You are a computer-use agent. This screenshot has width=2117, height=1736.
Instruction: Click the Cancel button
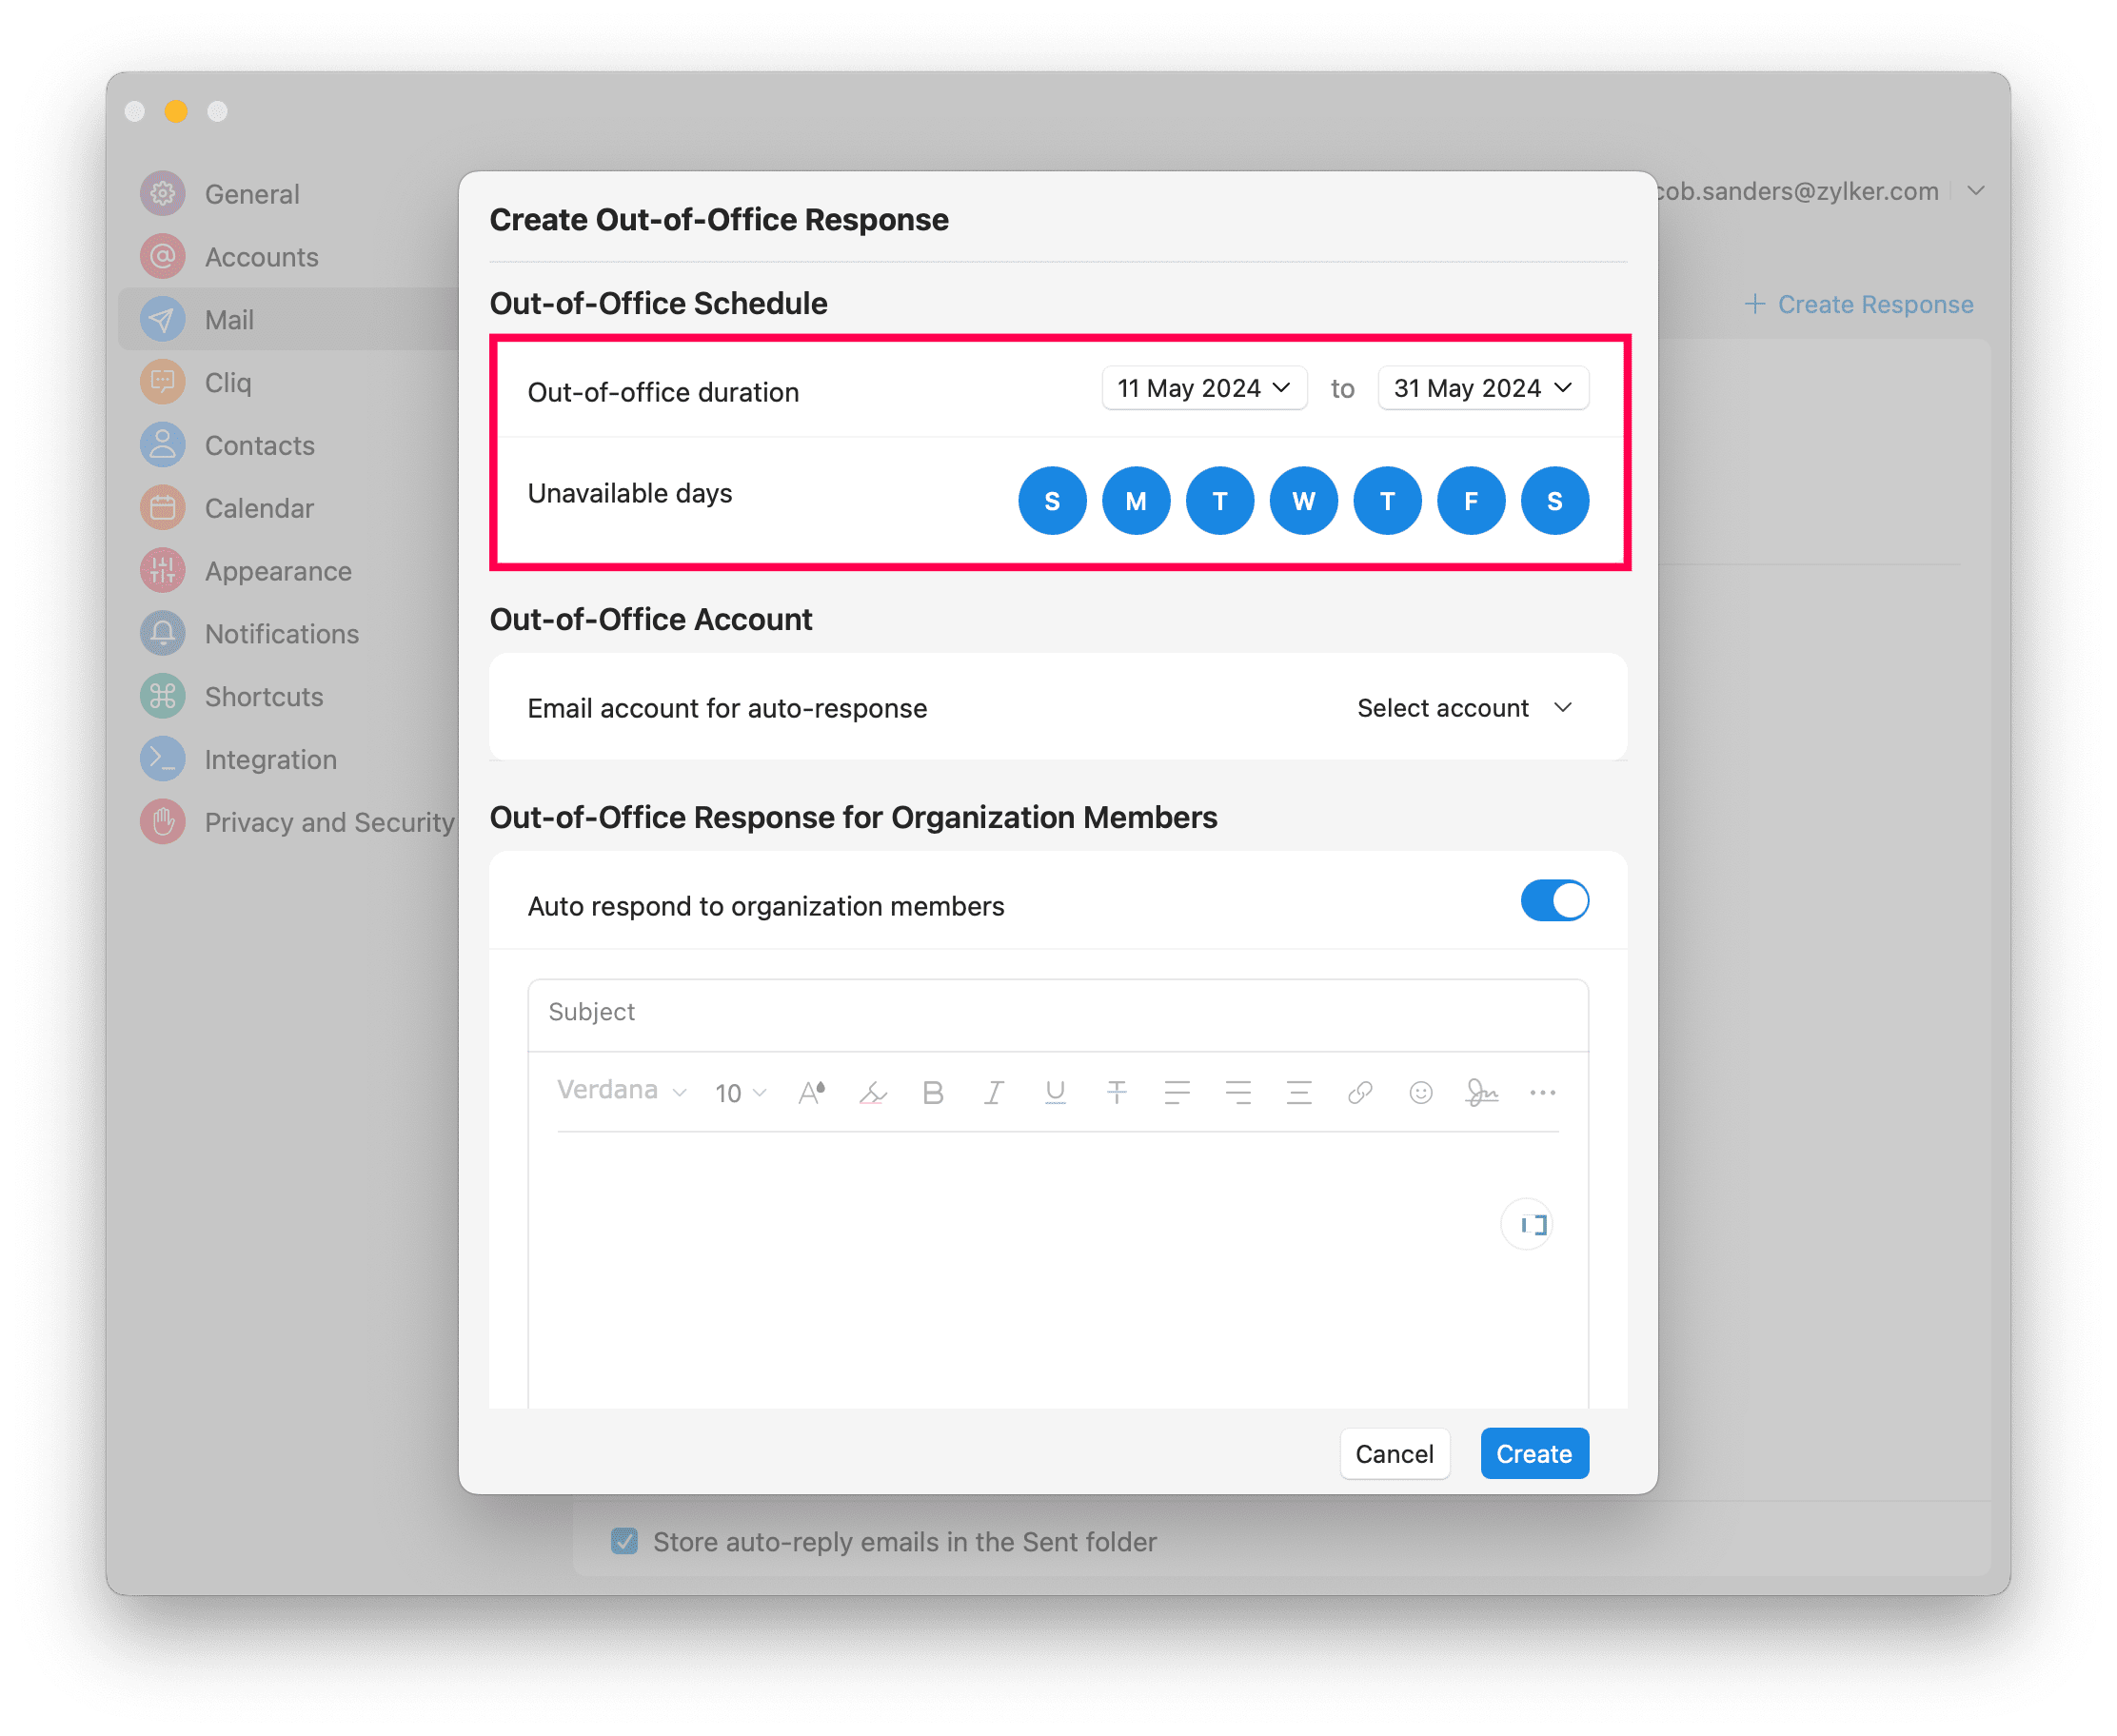coord(1394,1453)
